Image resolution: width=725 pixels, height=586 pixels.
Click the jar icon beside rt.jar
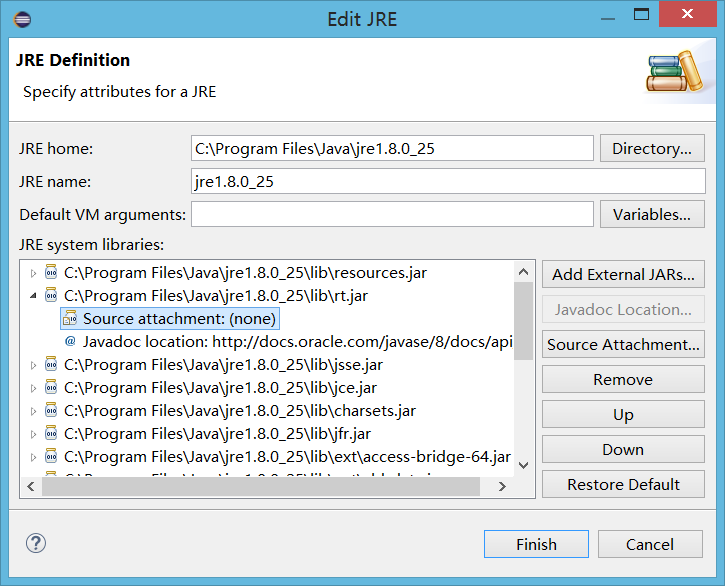pos(51,295)
